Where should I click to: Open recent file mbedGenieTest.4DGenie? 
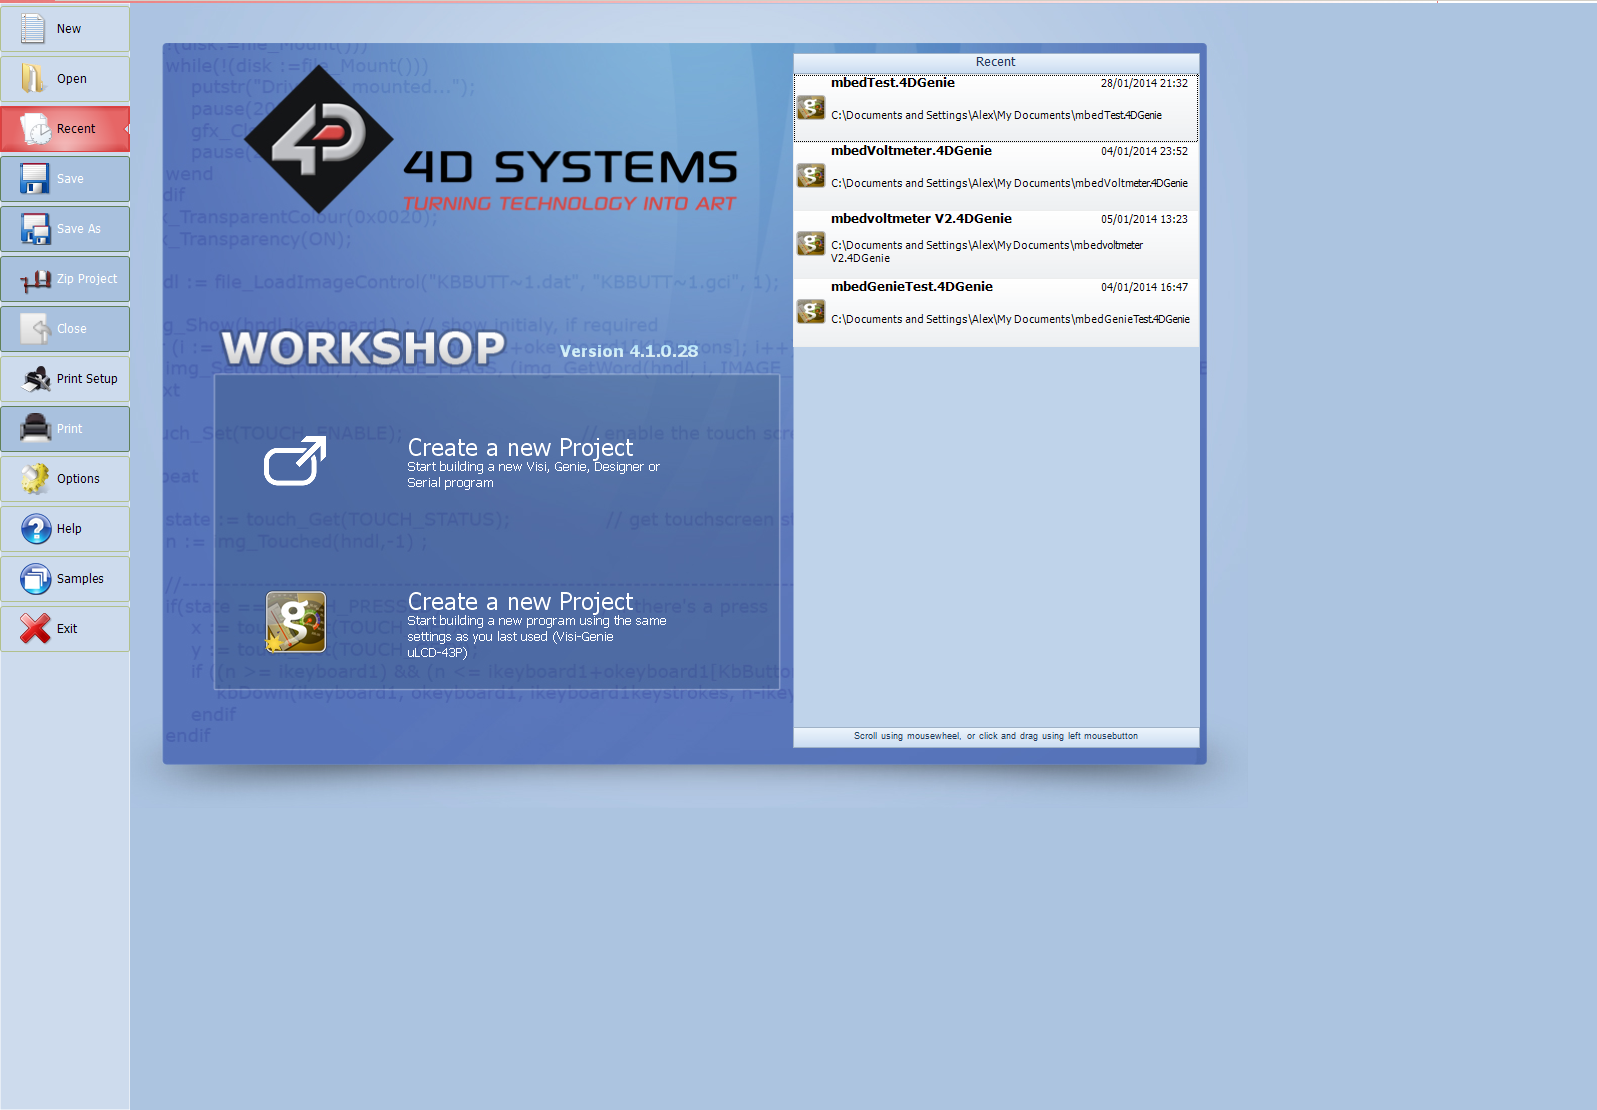tap(996, 312)
